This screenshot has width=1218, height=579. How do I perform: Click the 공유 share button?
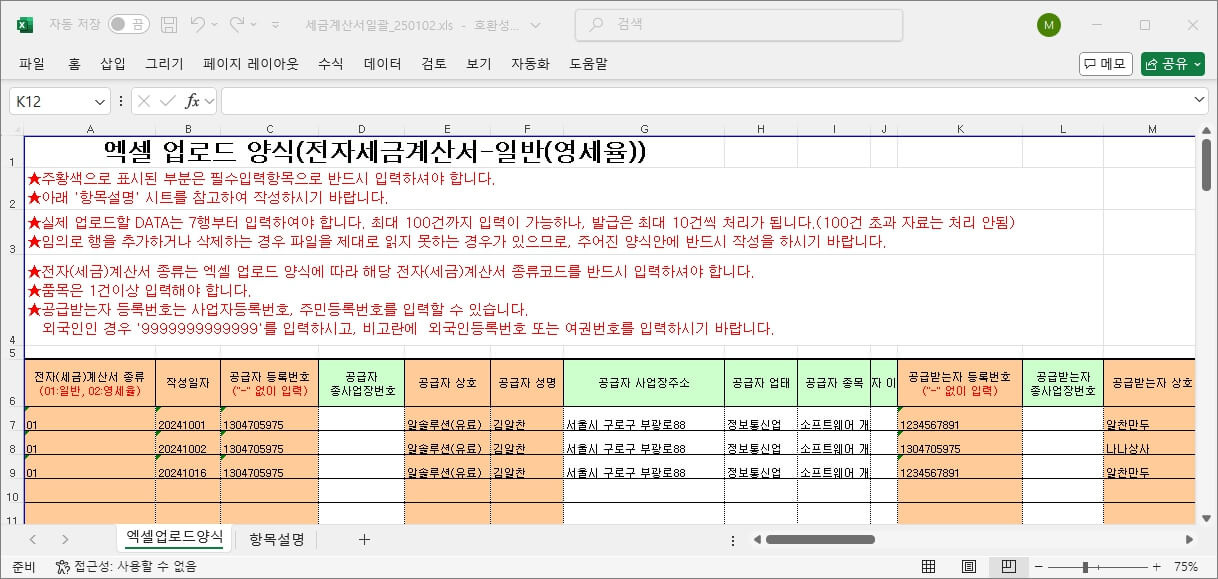[x=1172, y=64]
